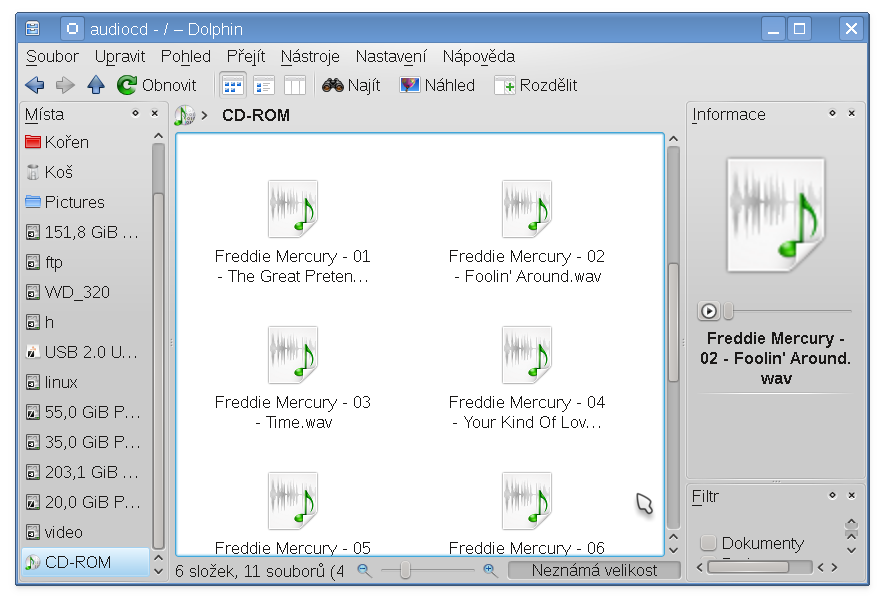Viewport: 885px width, 604px height.
Task: Click the Neznámá velikost space bar
Action: 594,571
